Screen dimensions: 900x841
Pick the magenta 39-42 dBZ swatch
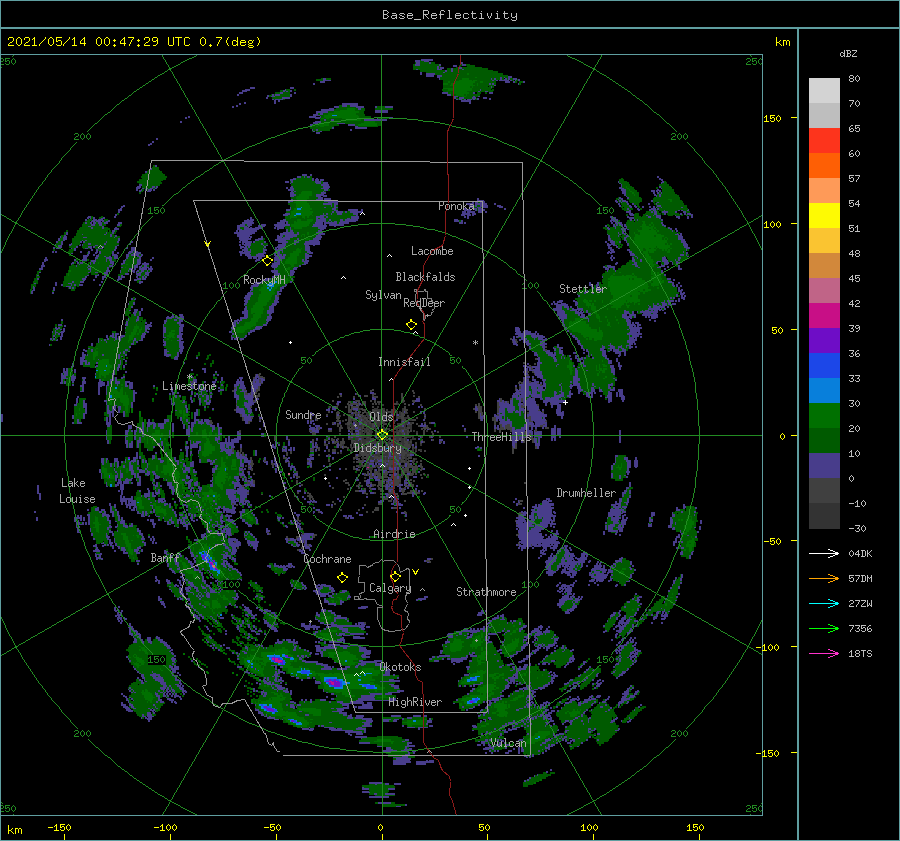point(824,316)
